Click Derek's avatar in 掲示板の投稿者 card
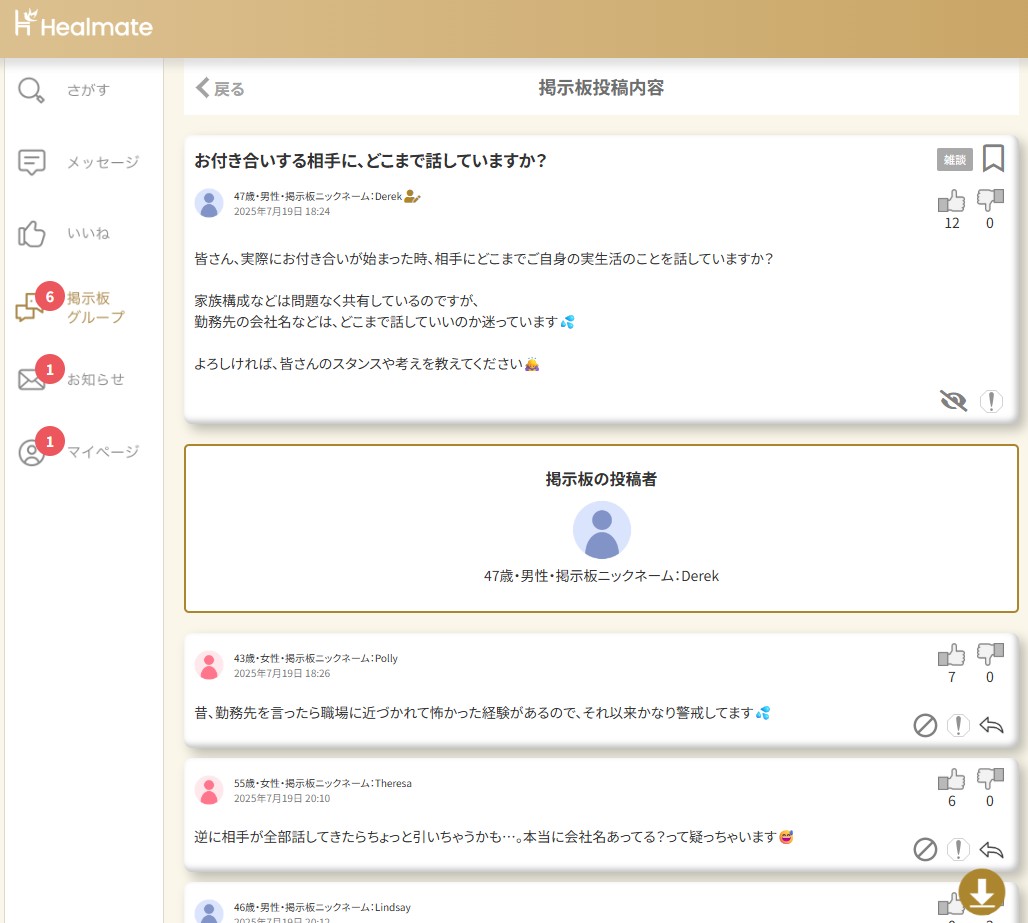This screenshot has width=1028, height=923. coord(601,530)
